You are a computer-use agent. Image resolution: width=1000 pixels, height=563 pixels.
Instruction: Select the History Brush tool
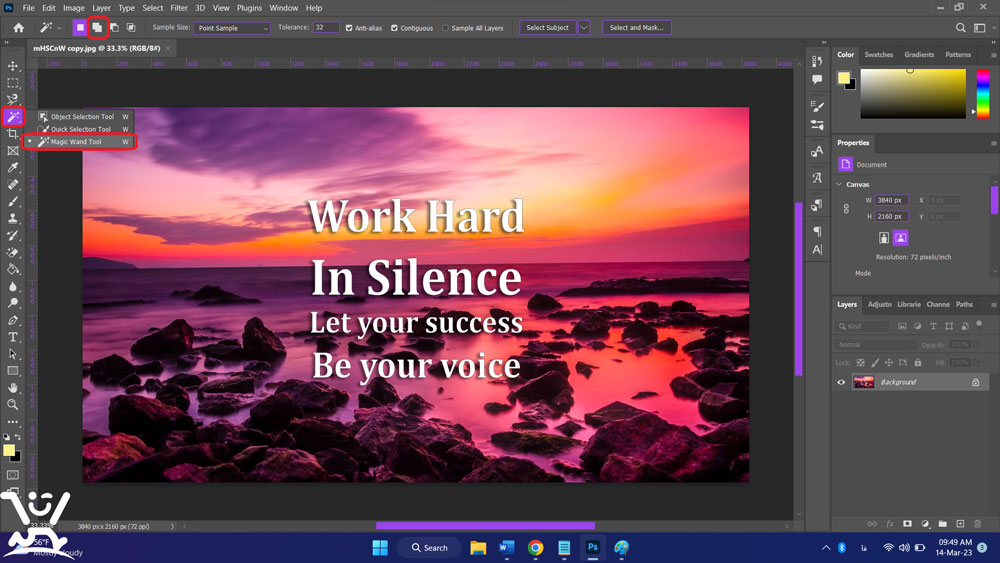(x=13, y=235)
